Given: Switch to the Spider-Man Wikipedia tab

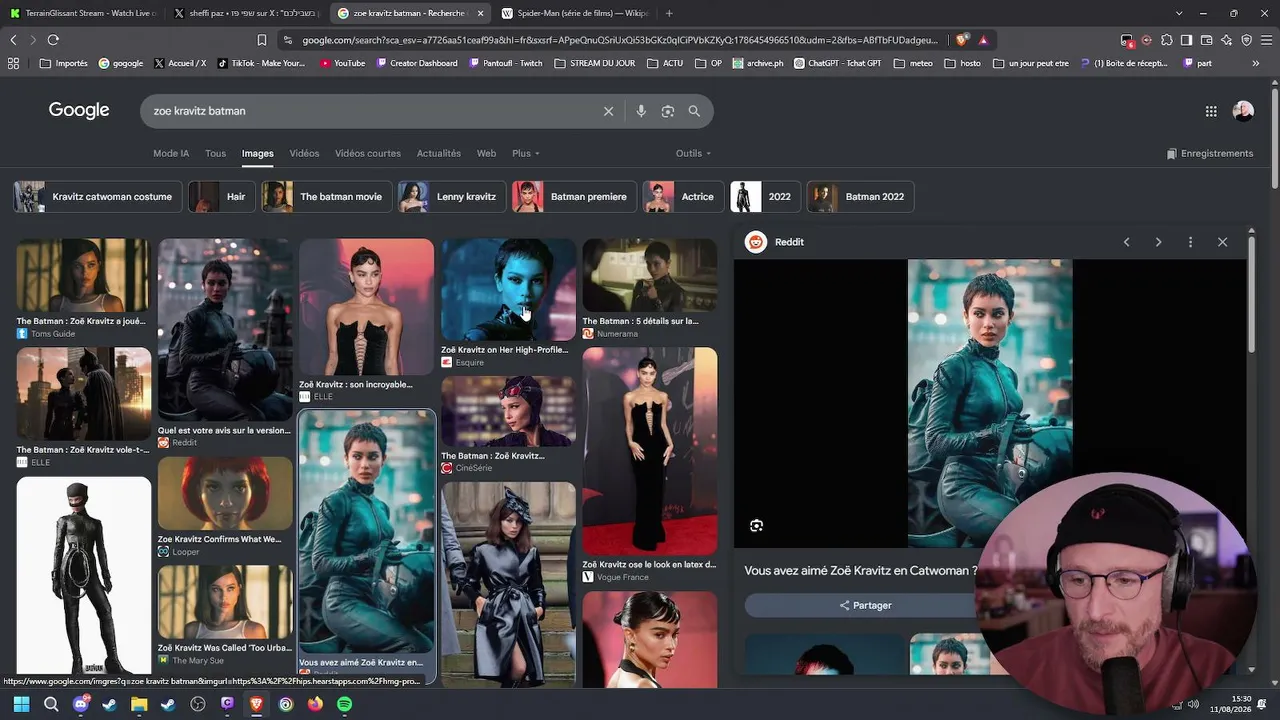Looking at the screenshot, I should (x=574, y=13).
